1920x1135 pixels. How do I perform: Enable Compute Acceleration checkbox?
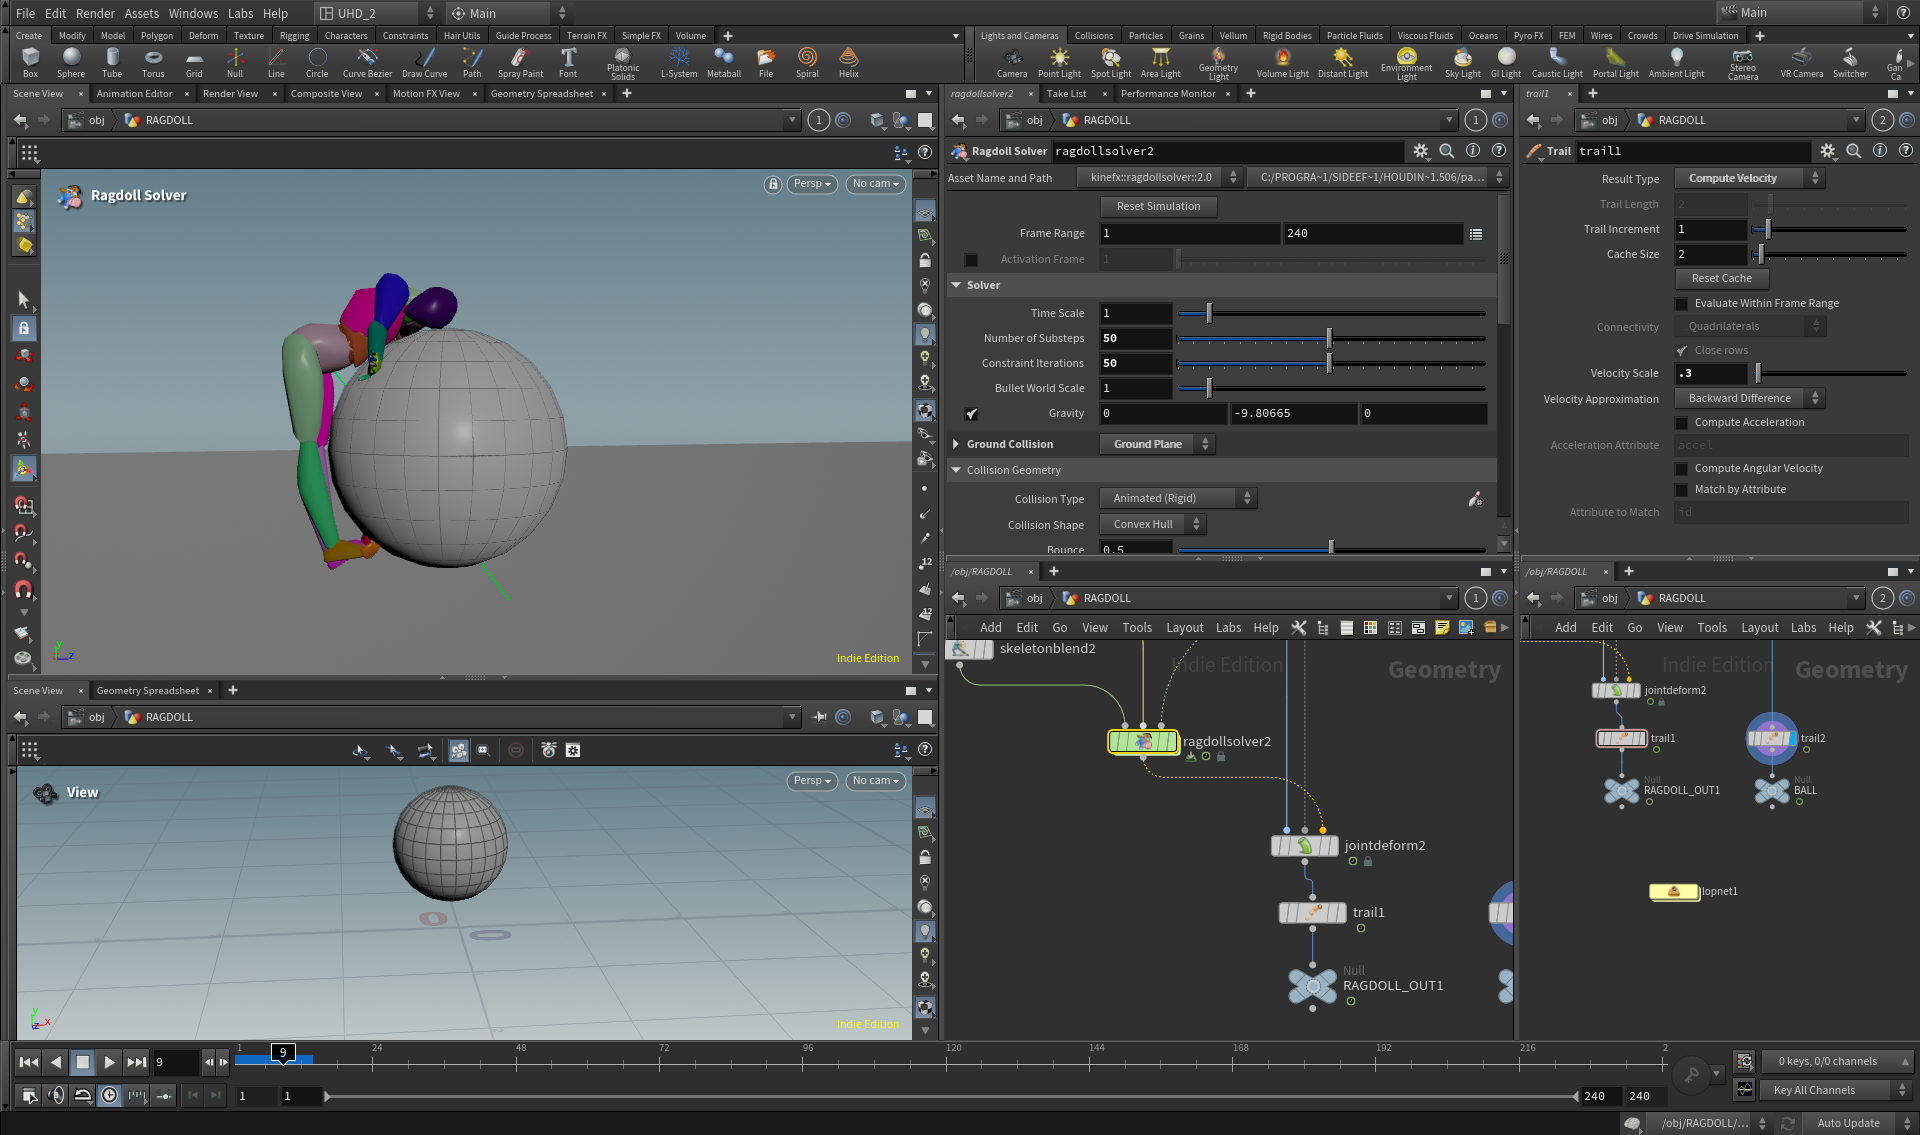(x=1682, y=422)
